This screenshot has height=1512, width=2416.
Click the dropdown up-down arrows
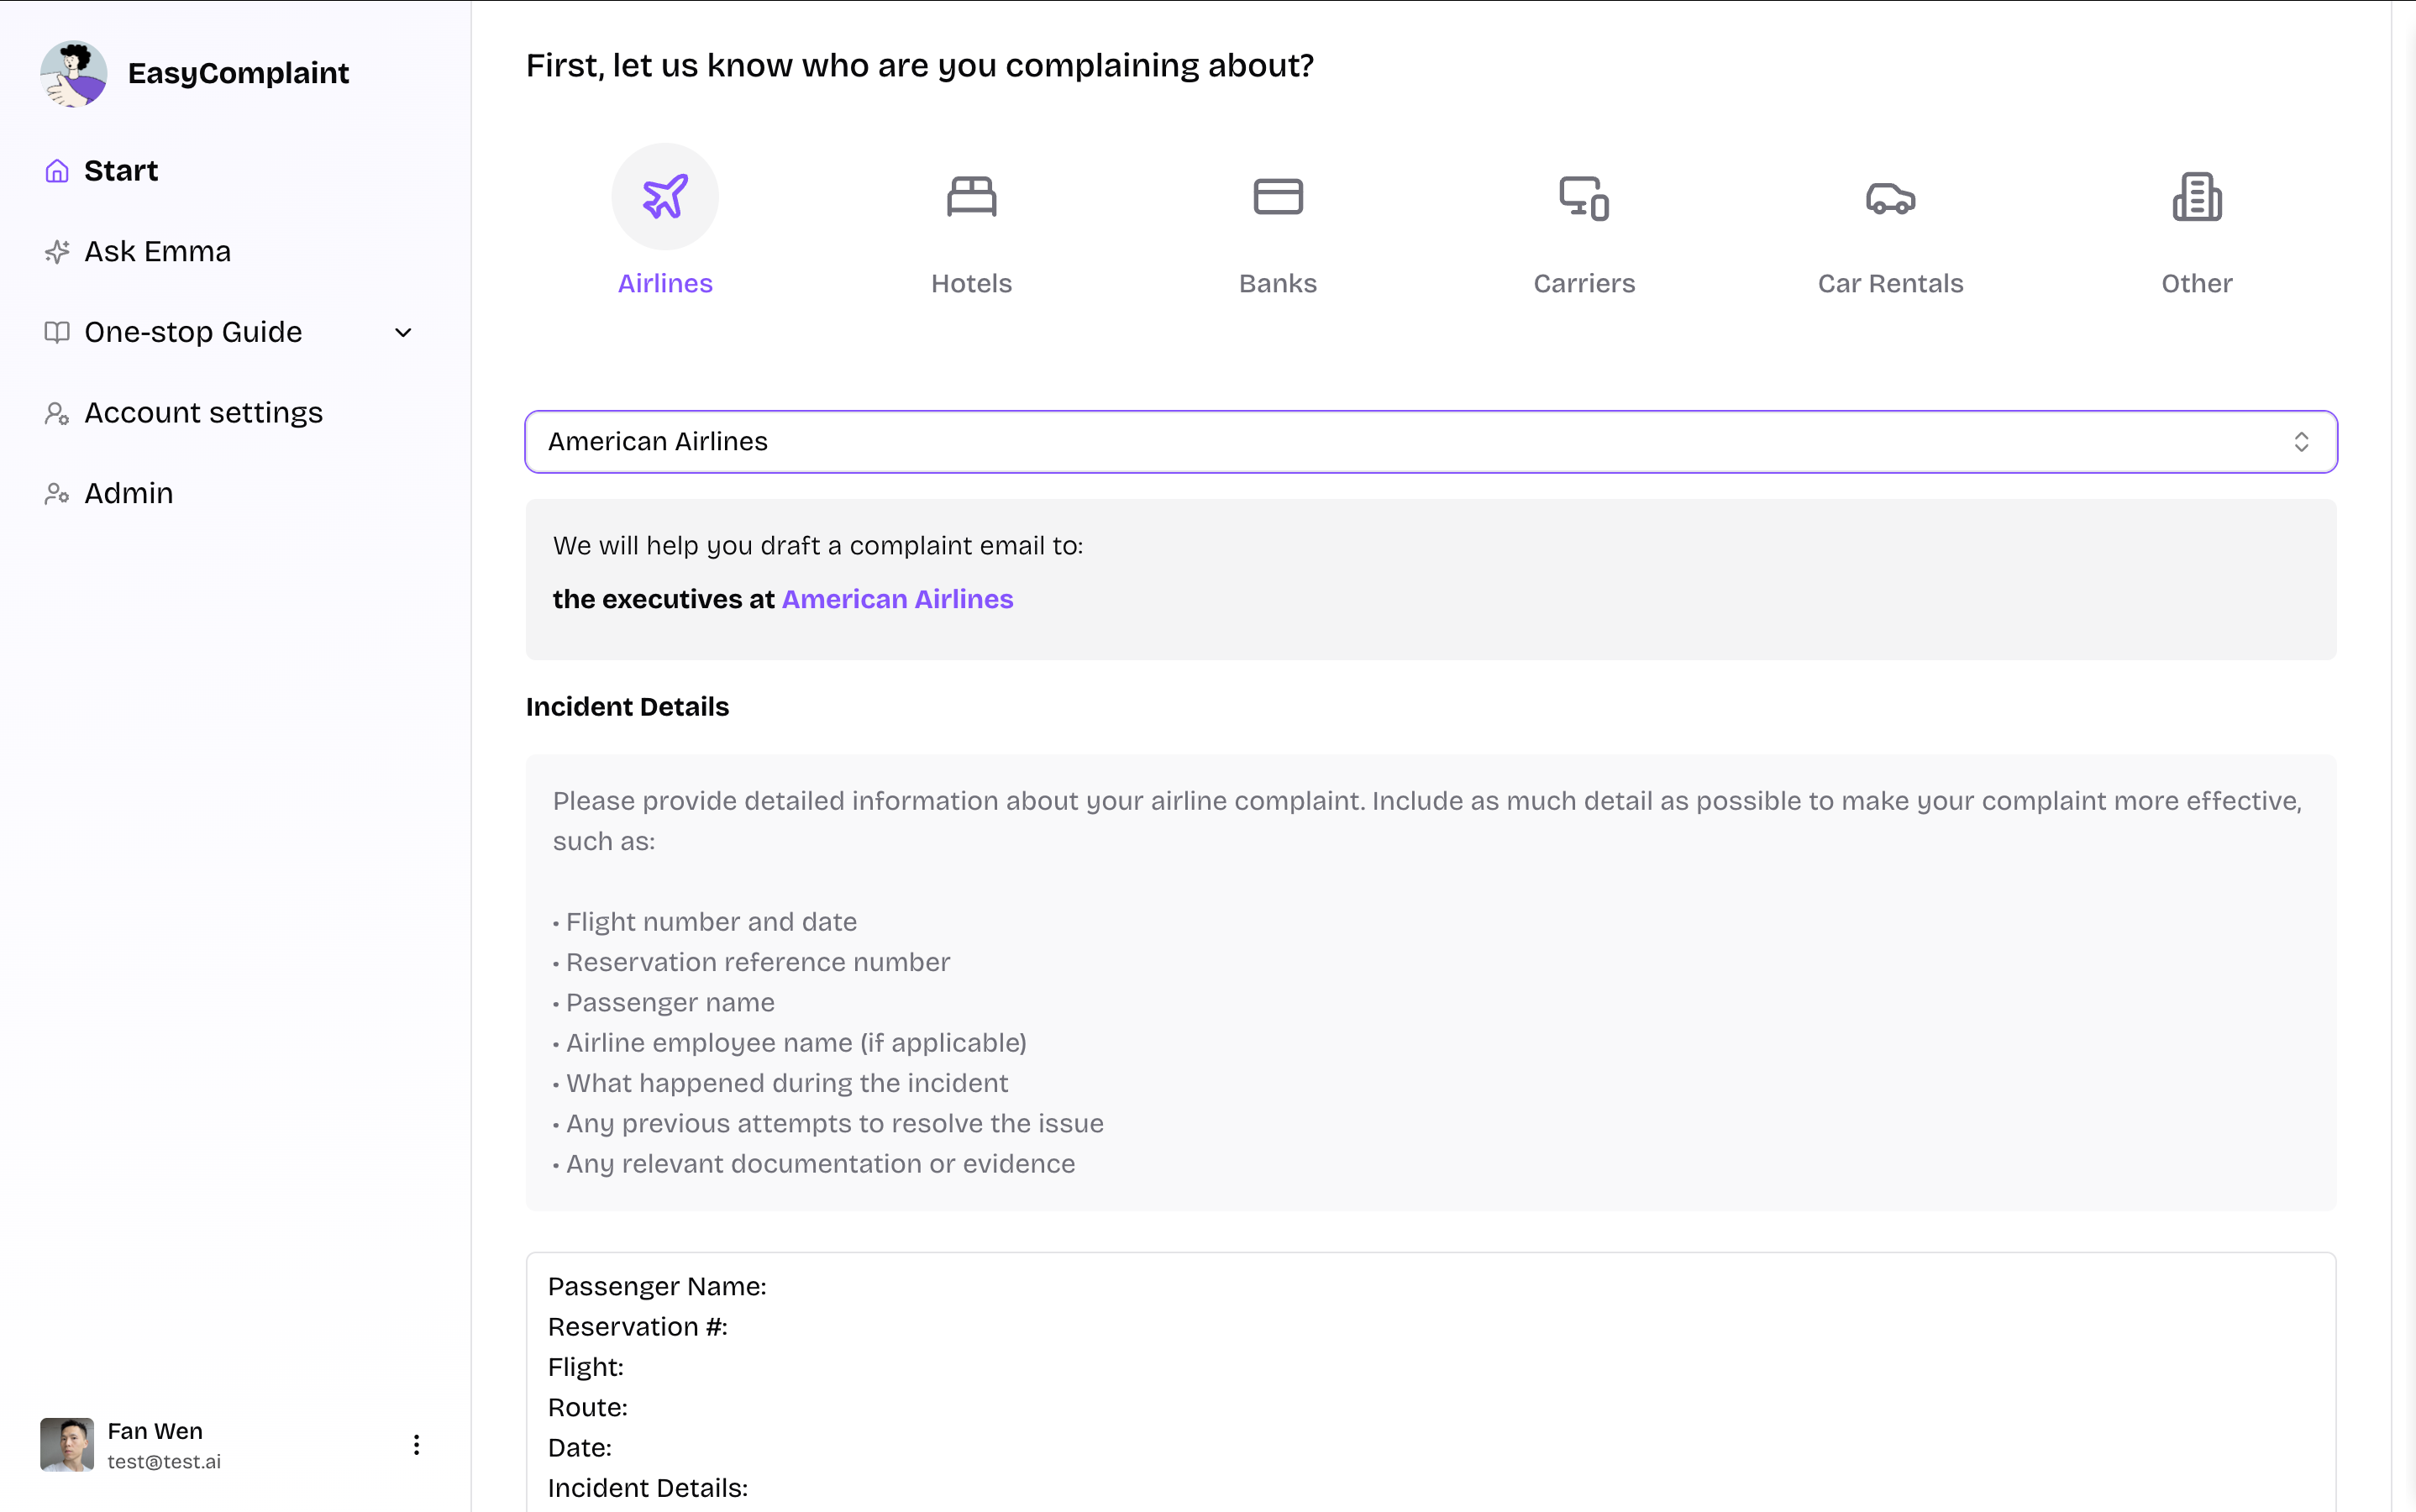2301,442
